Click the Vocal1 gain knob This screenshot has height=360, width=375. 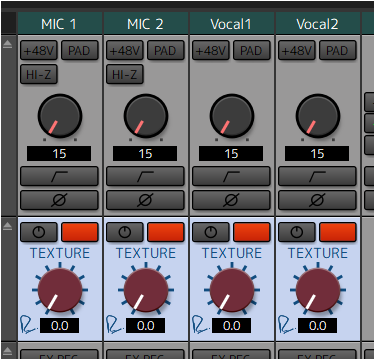232,116
